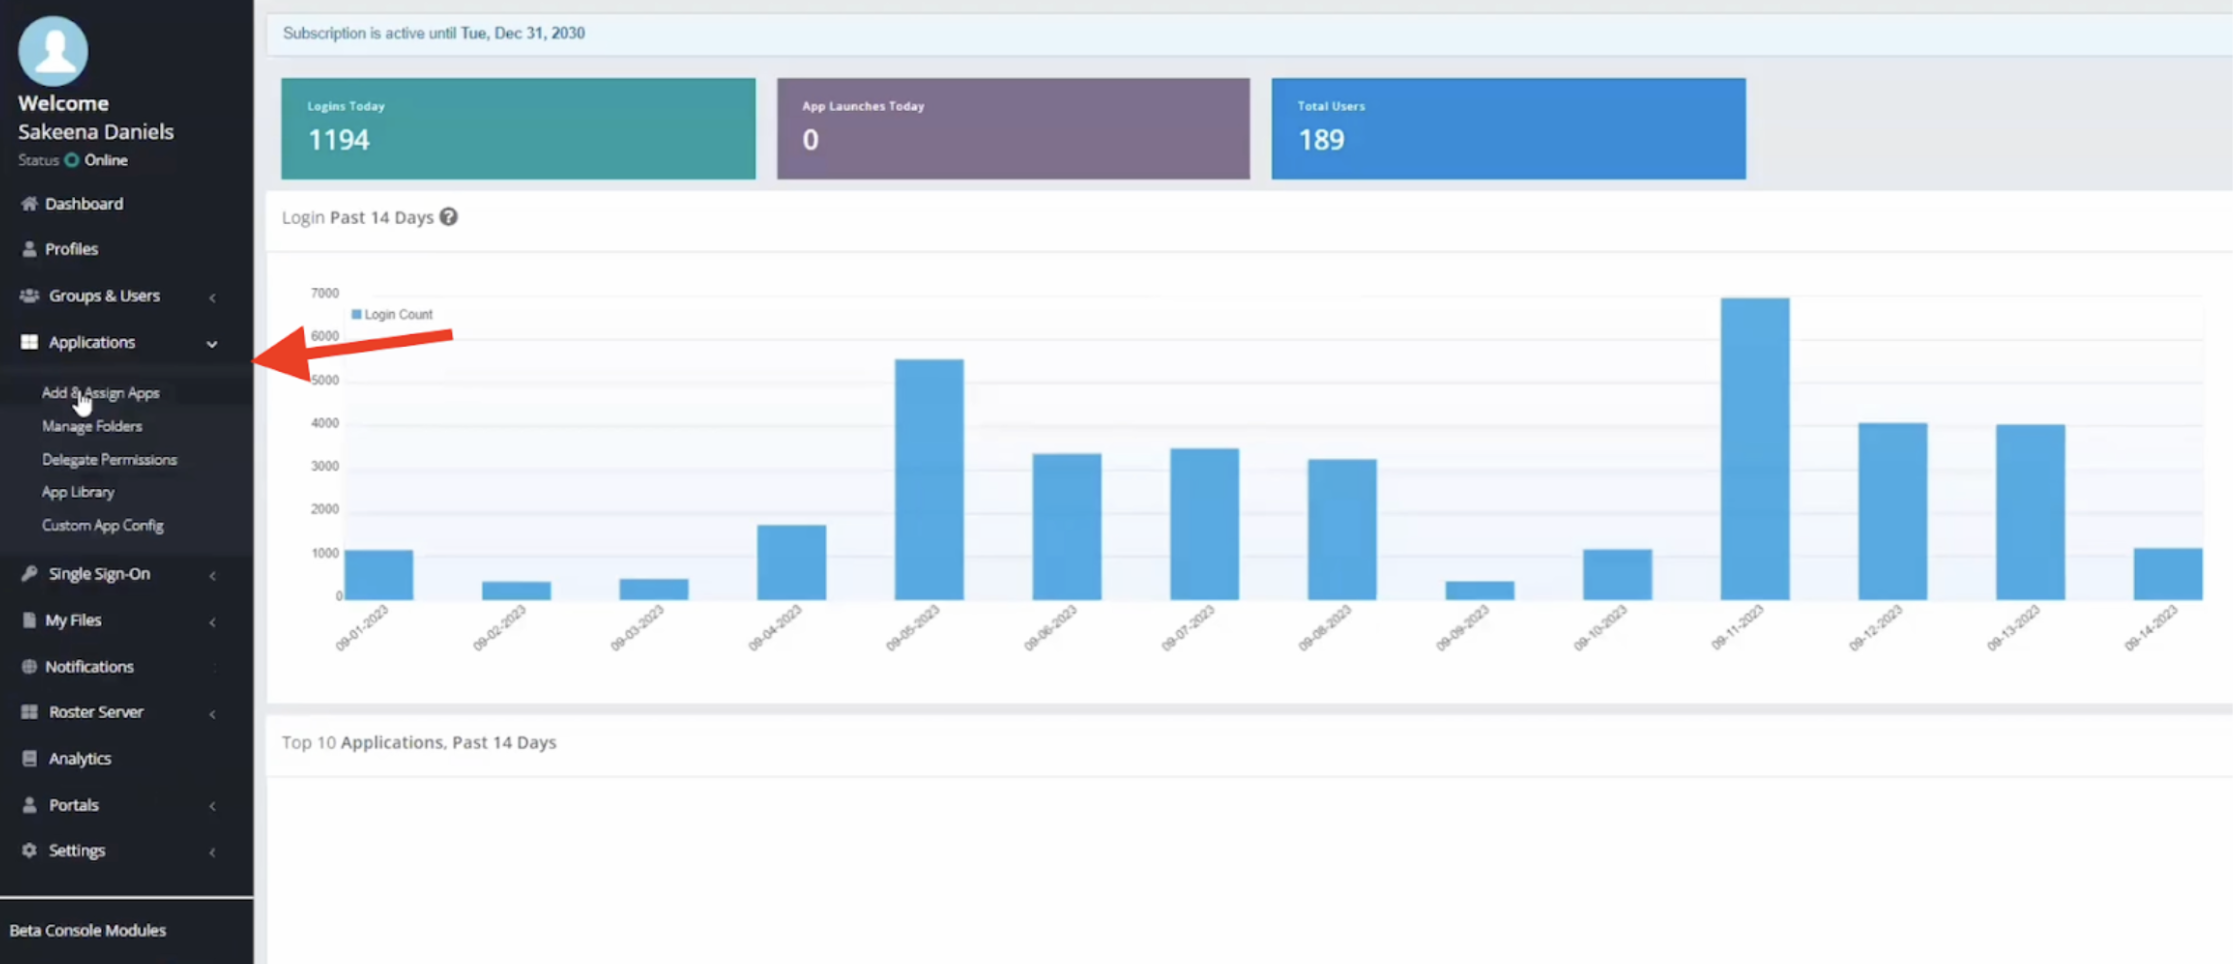Expand the Portals chevron
2234x964 pixels.
click(212, 806)
